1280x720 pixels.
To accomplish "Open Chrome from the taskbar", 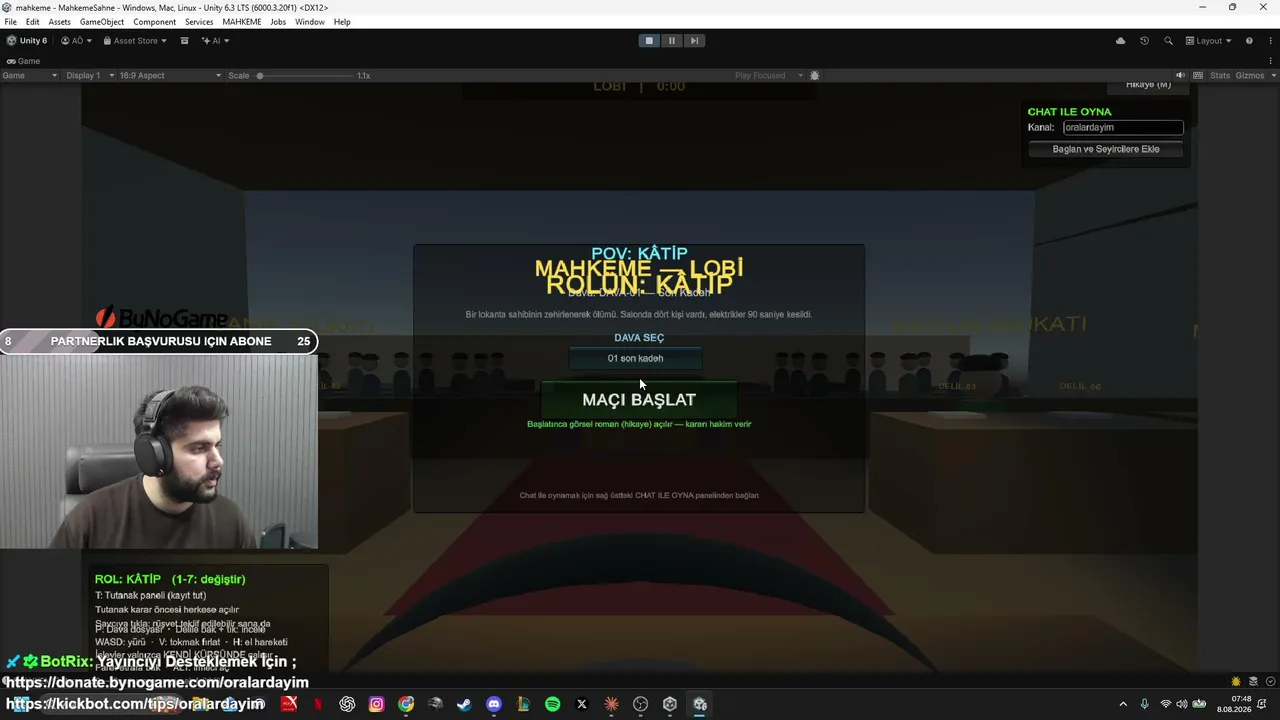I will pos(406,704).
